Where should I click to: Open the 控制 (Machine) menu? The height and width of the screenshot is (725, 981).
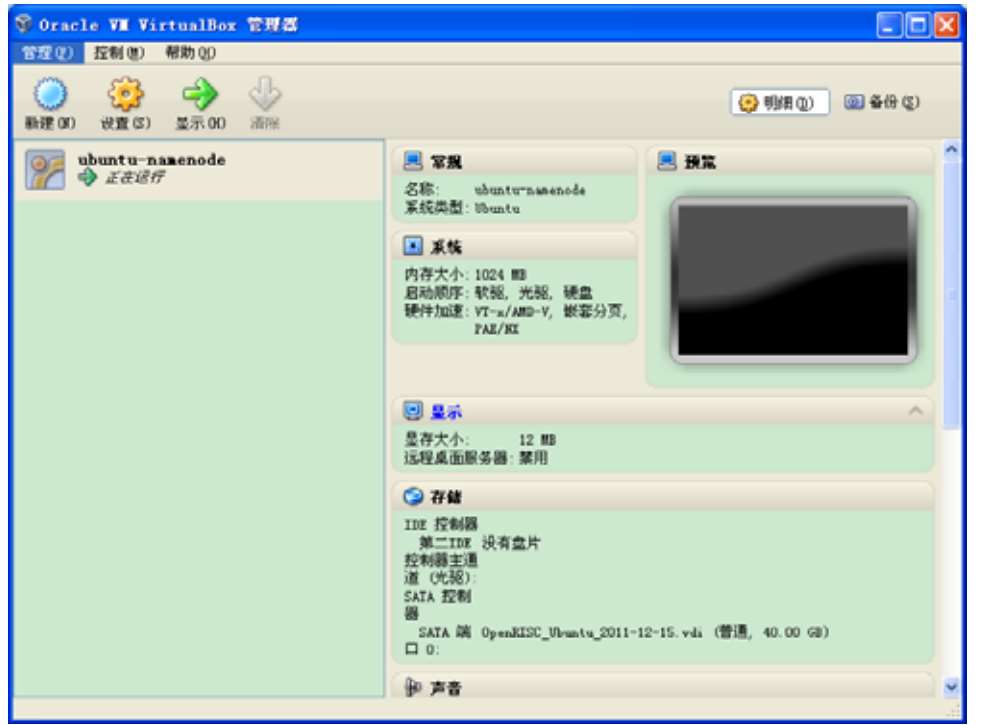coord(119,53)
